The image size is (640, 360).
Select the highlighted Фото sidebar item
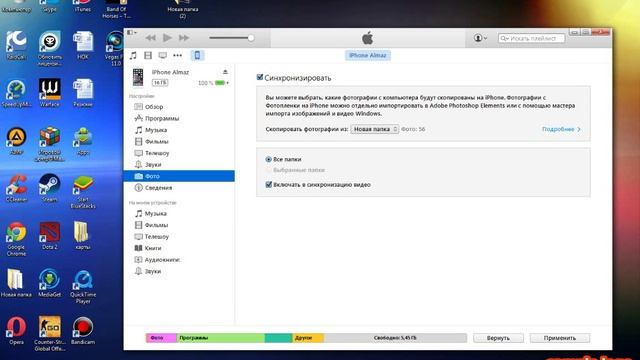tap(179, 176)
